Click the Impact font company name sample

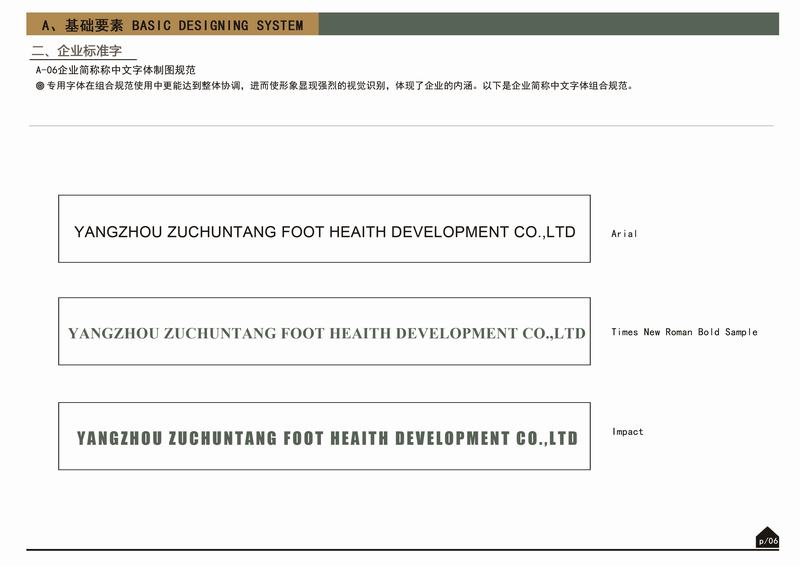327,438
